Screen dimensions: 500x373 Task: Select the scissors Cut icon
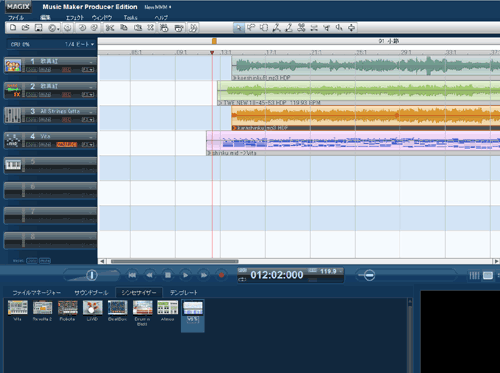coord(110,28)
